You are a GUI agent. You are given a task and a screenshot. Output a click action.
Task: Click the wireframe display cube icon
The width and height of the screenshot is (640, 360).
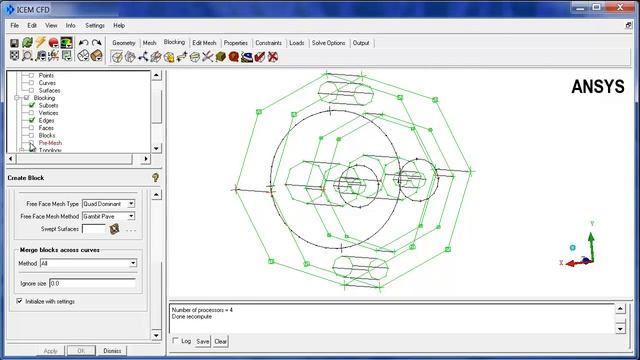click(83, 56)
